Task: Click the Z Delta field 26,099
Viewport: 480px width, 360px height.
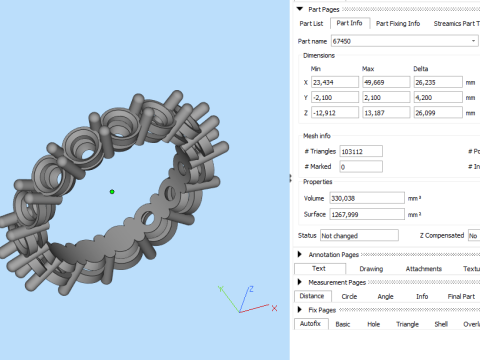Action: (x=438, y=113)
